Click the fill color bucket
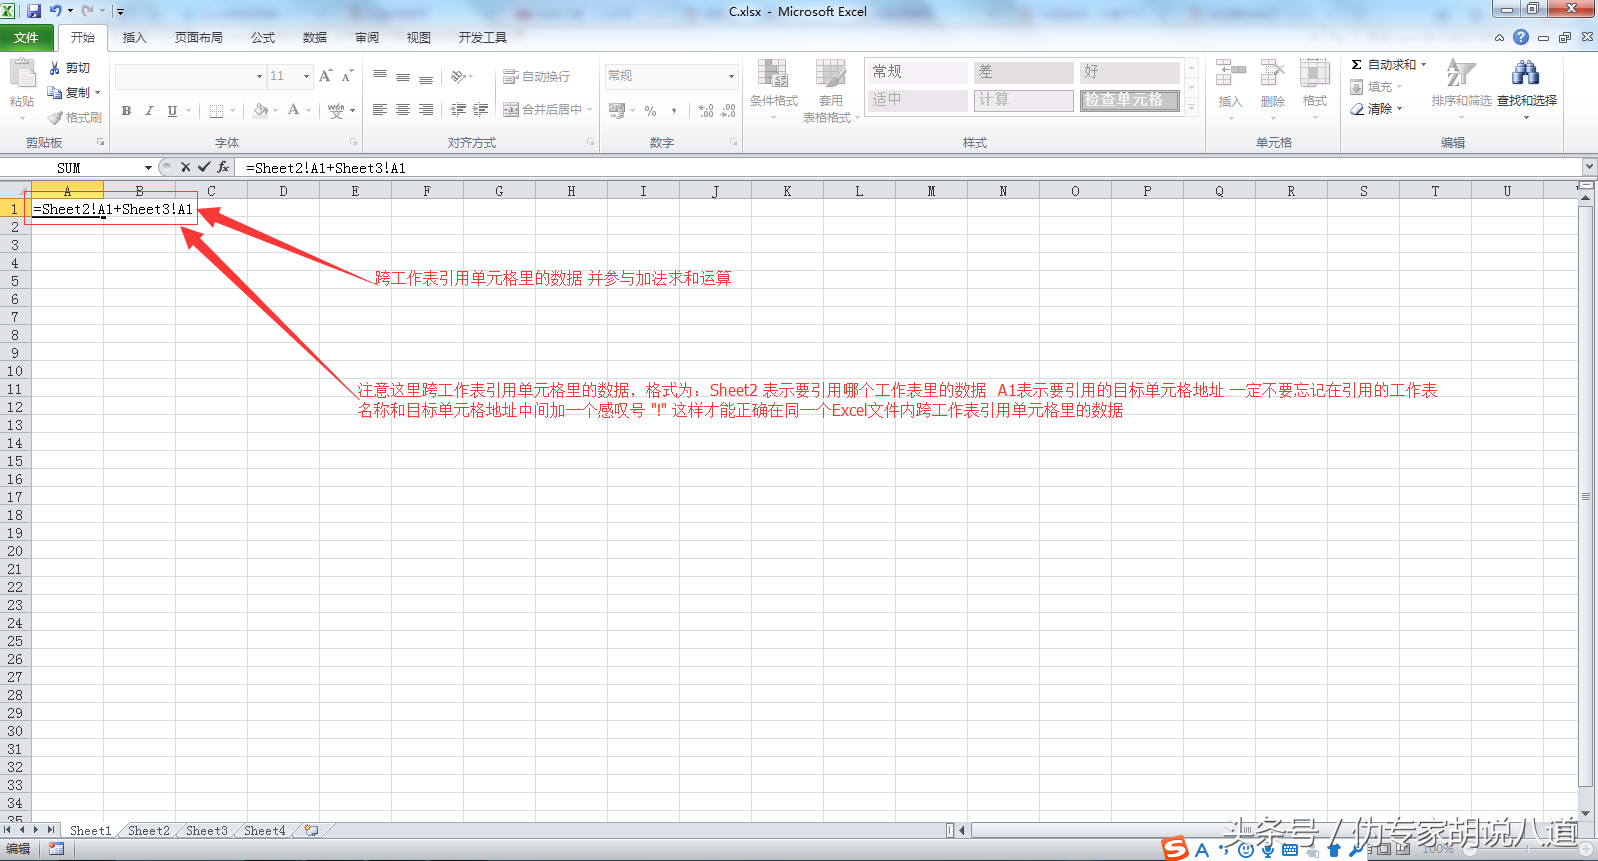 click(x=260, y=110)
